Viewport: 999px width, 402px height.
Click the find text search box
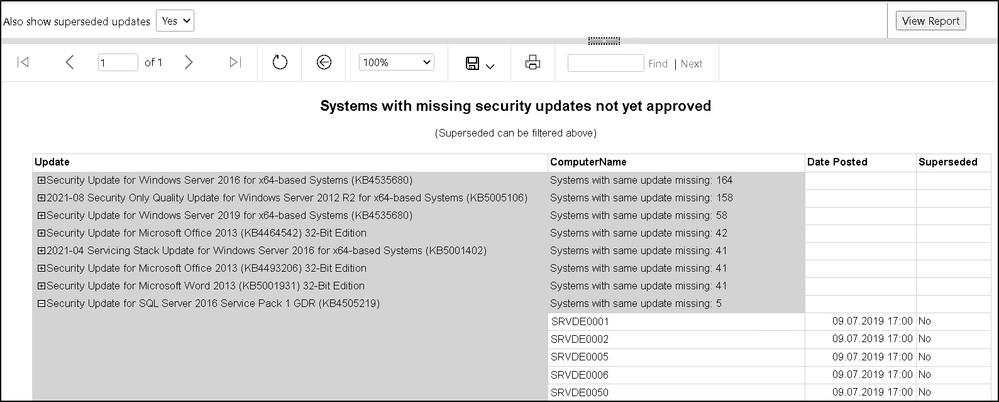(605, 63)
